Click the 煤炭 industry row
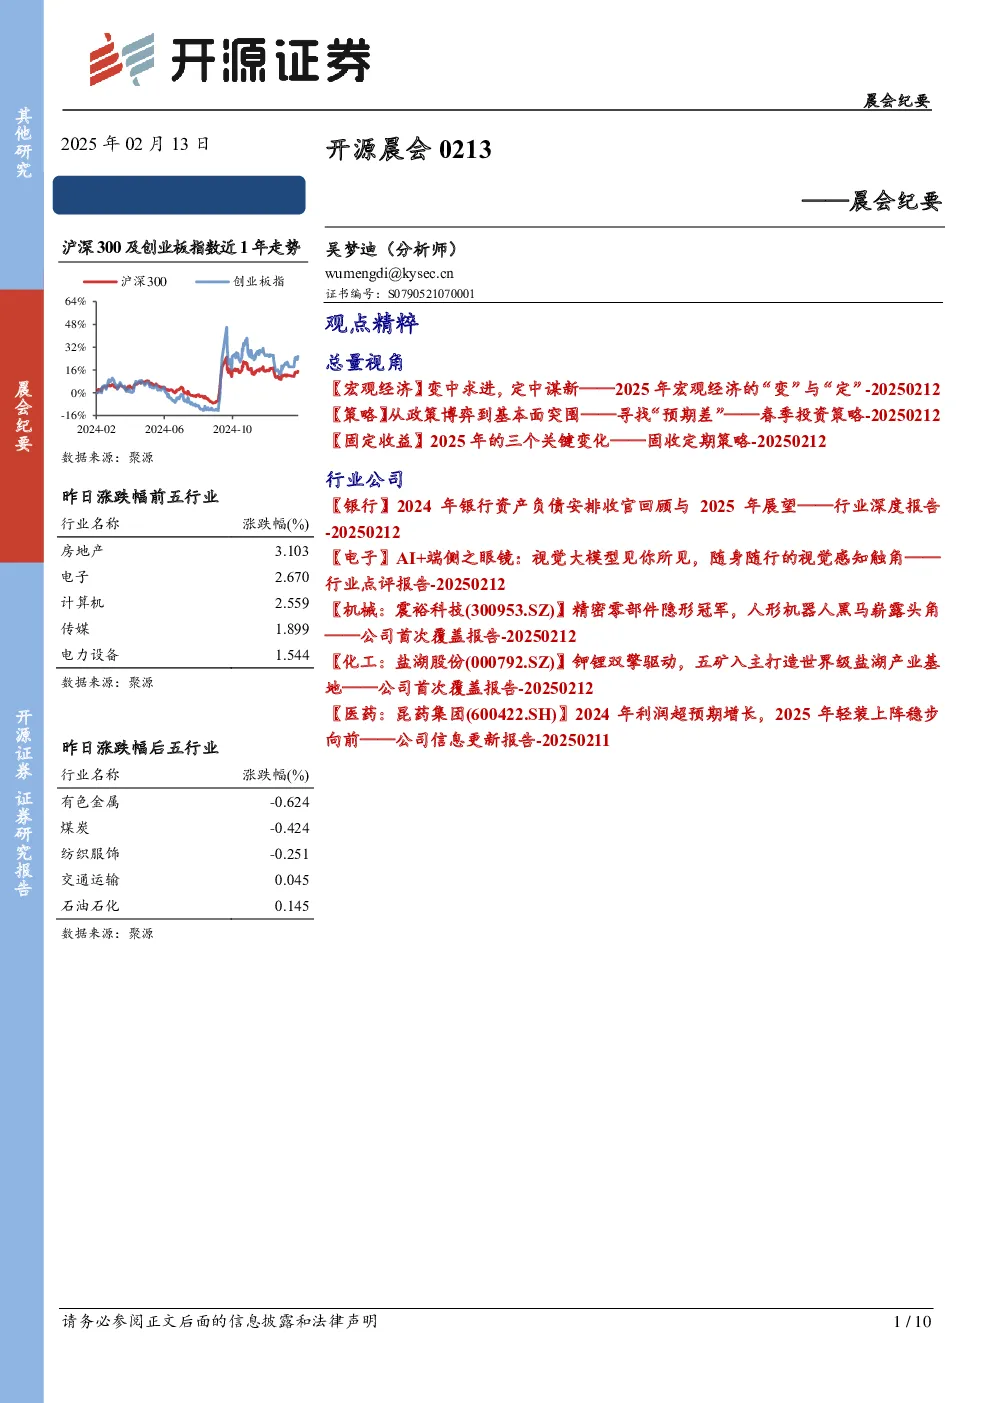Screen dimensions: 992x1403 click(x=186, y=828)
